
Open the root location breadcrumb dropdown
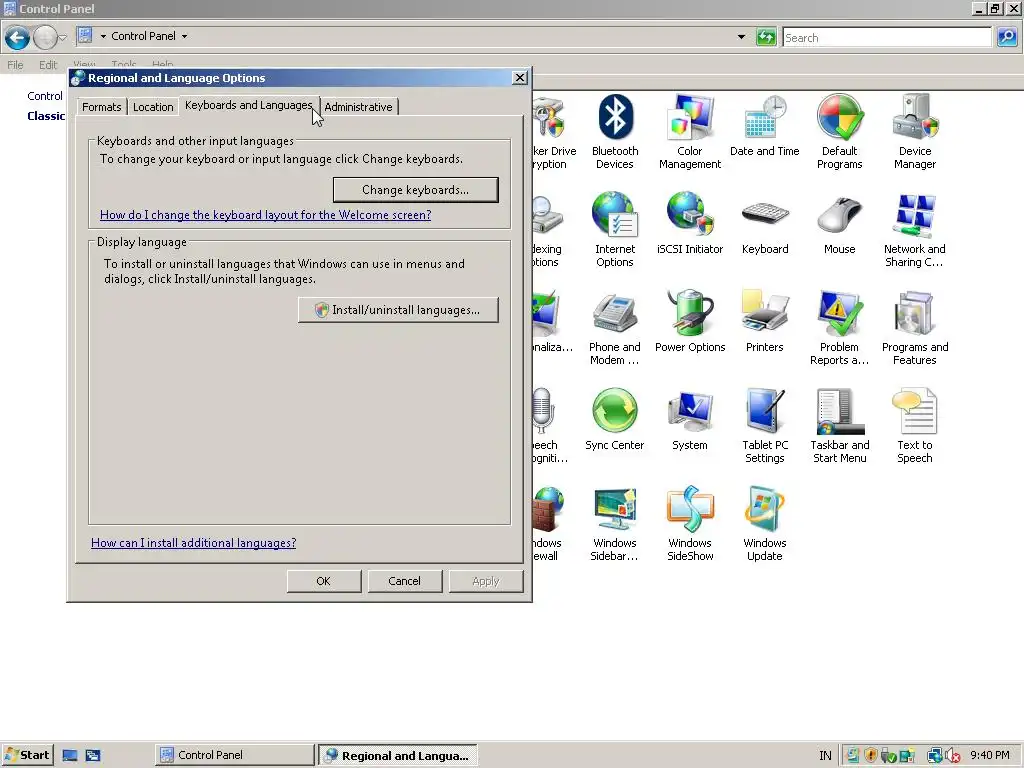coord(103,37)
